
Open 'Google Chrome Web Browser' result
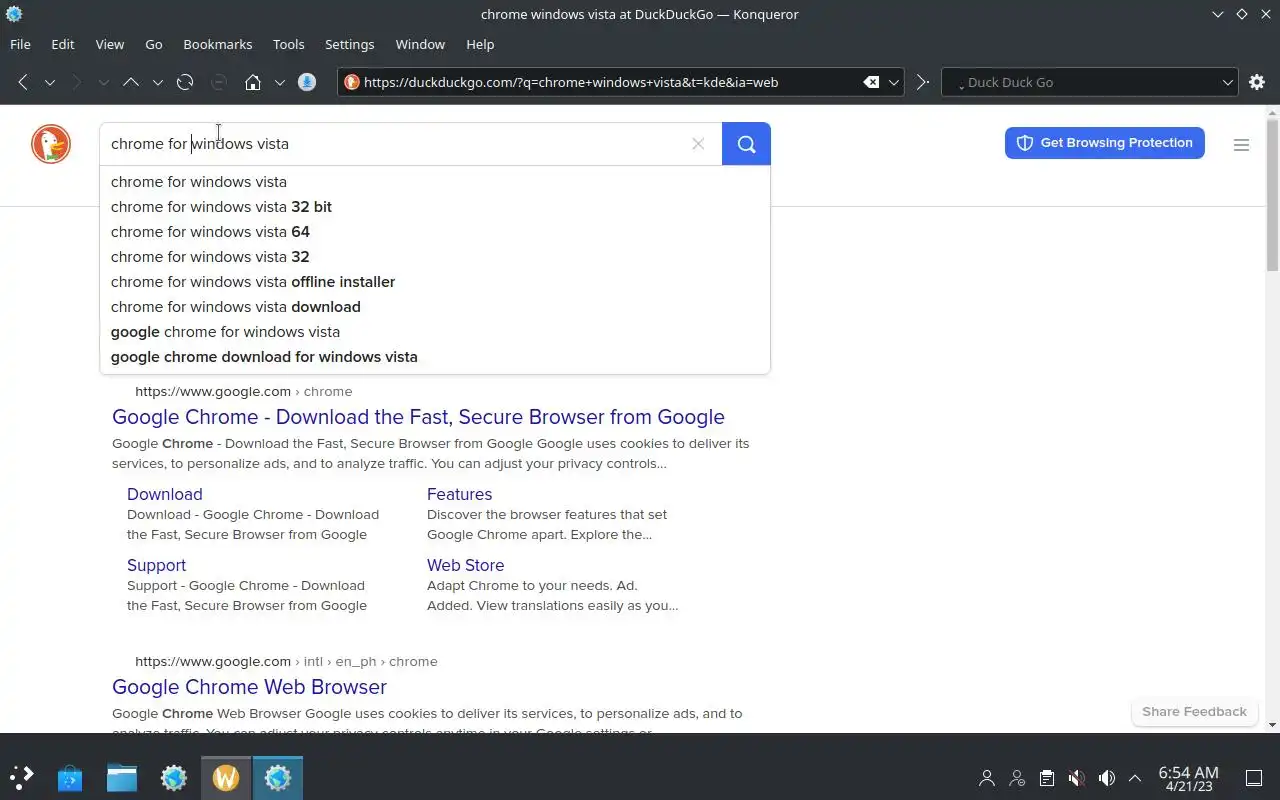click(x=249, y=687)
